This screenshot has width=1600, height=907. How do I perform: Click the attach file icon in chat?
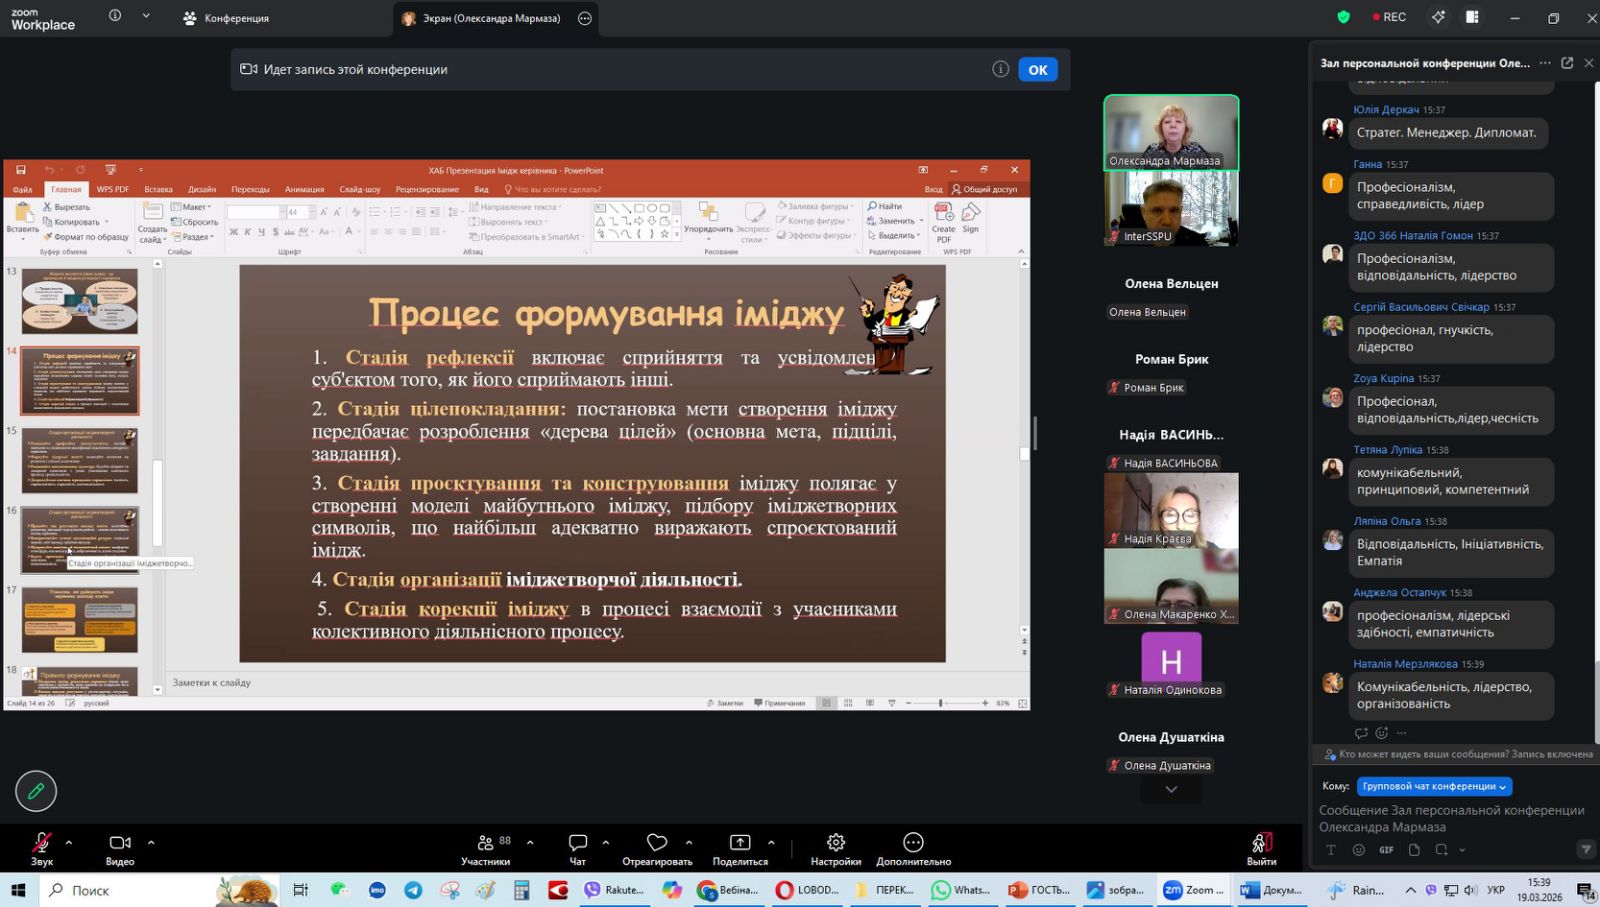click(x=1414, y=850)
